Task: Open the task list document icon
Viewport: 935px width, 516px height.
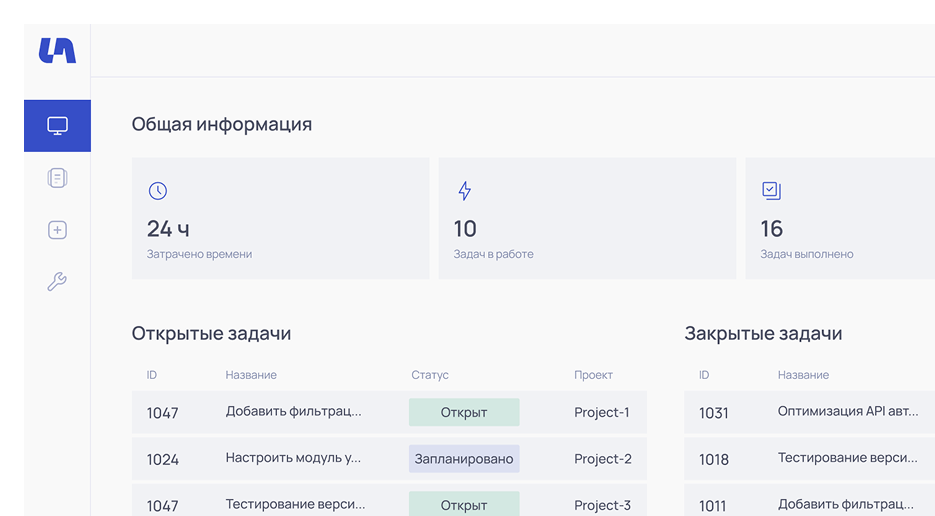Action: tap(57, 178)
